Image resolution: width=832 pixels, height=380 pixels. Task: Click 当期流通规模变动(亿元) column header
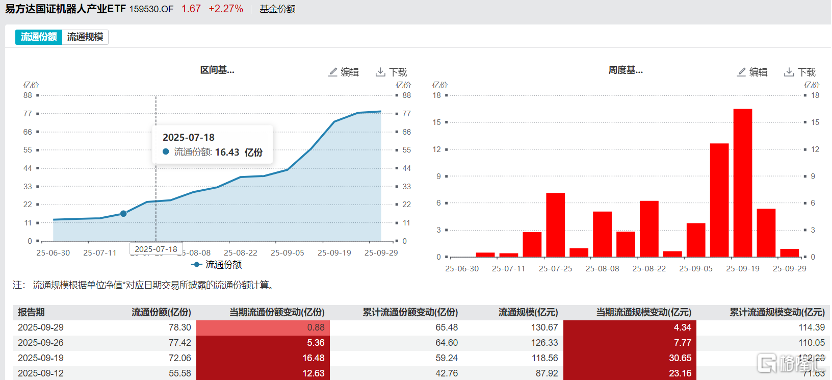tap(644, 312)
